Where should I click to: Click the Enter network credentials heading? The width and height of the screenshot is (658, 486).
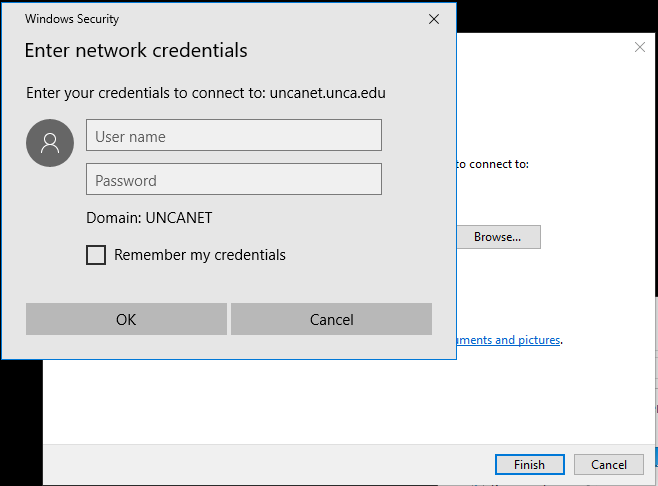click(x=136, y=51)
